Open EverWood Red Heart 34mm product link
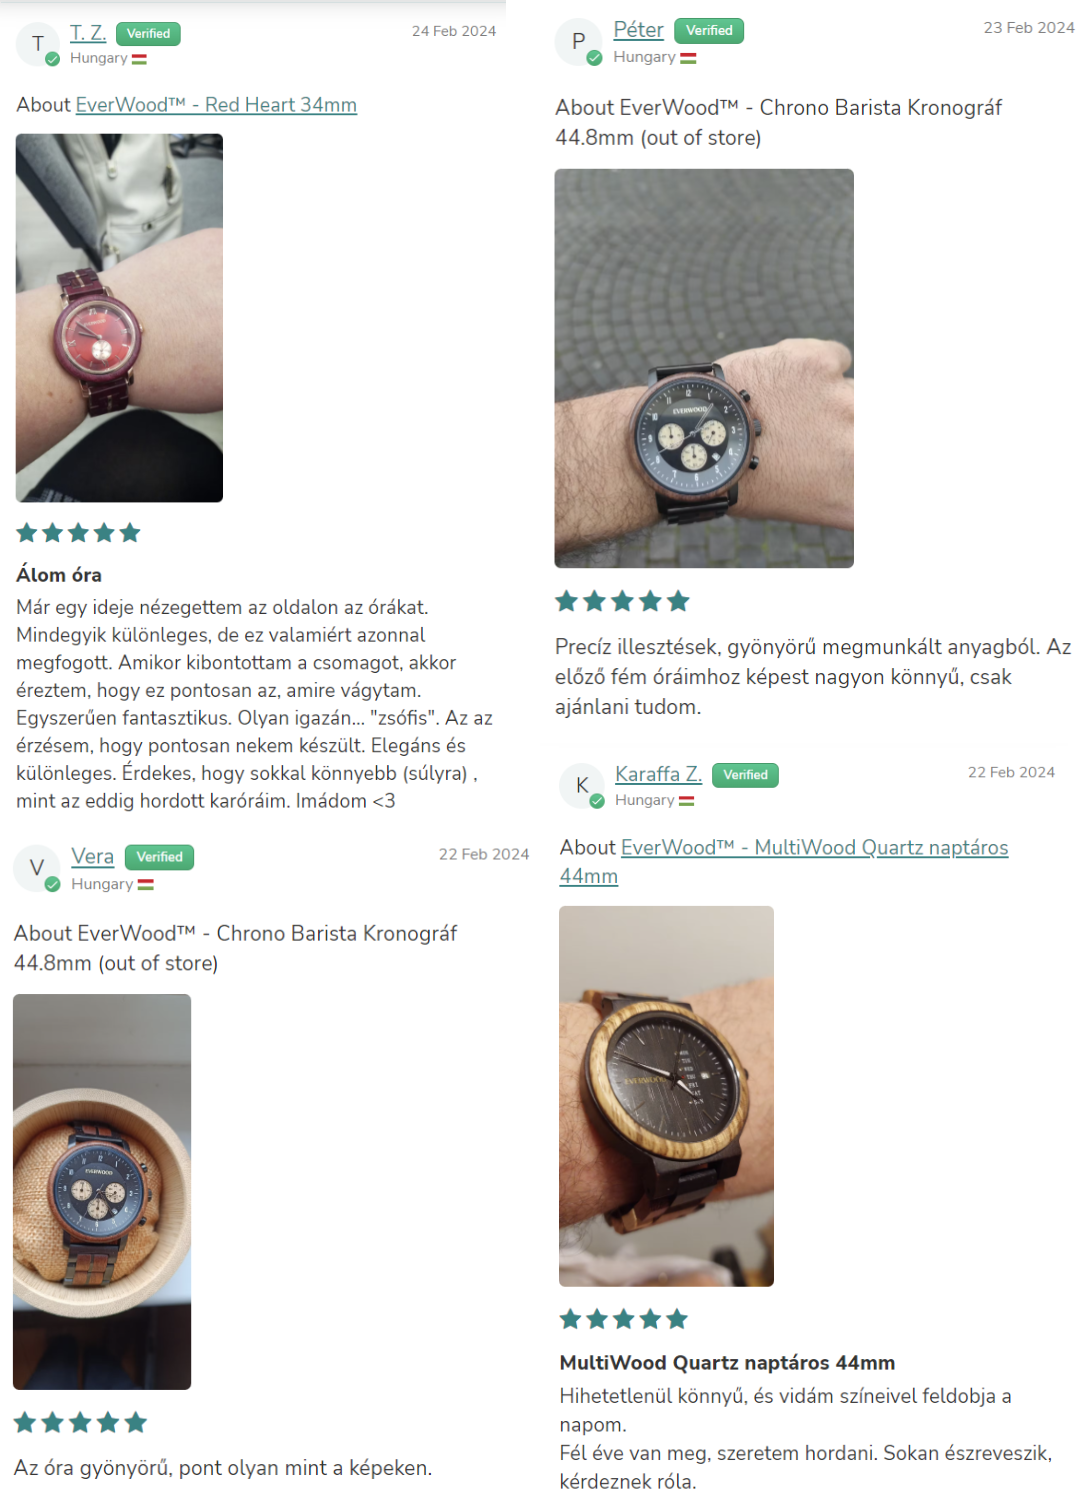 pyautogui.click(x=216, y=105)
